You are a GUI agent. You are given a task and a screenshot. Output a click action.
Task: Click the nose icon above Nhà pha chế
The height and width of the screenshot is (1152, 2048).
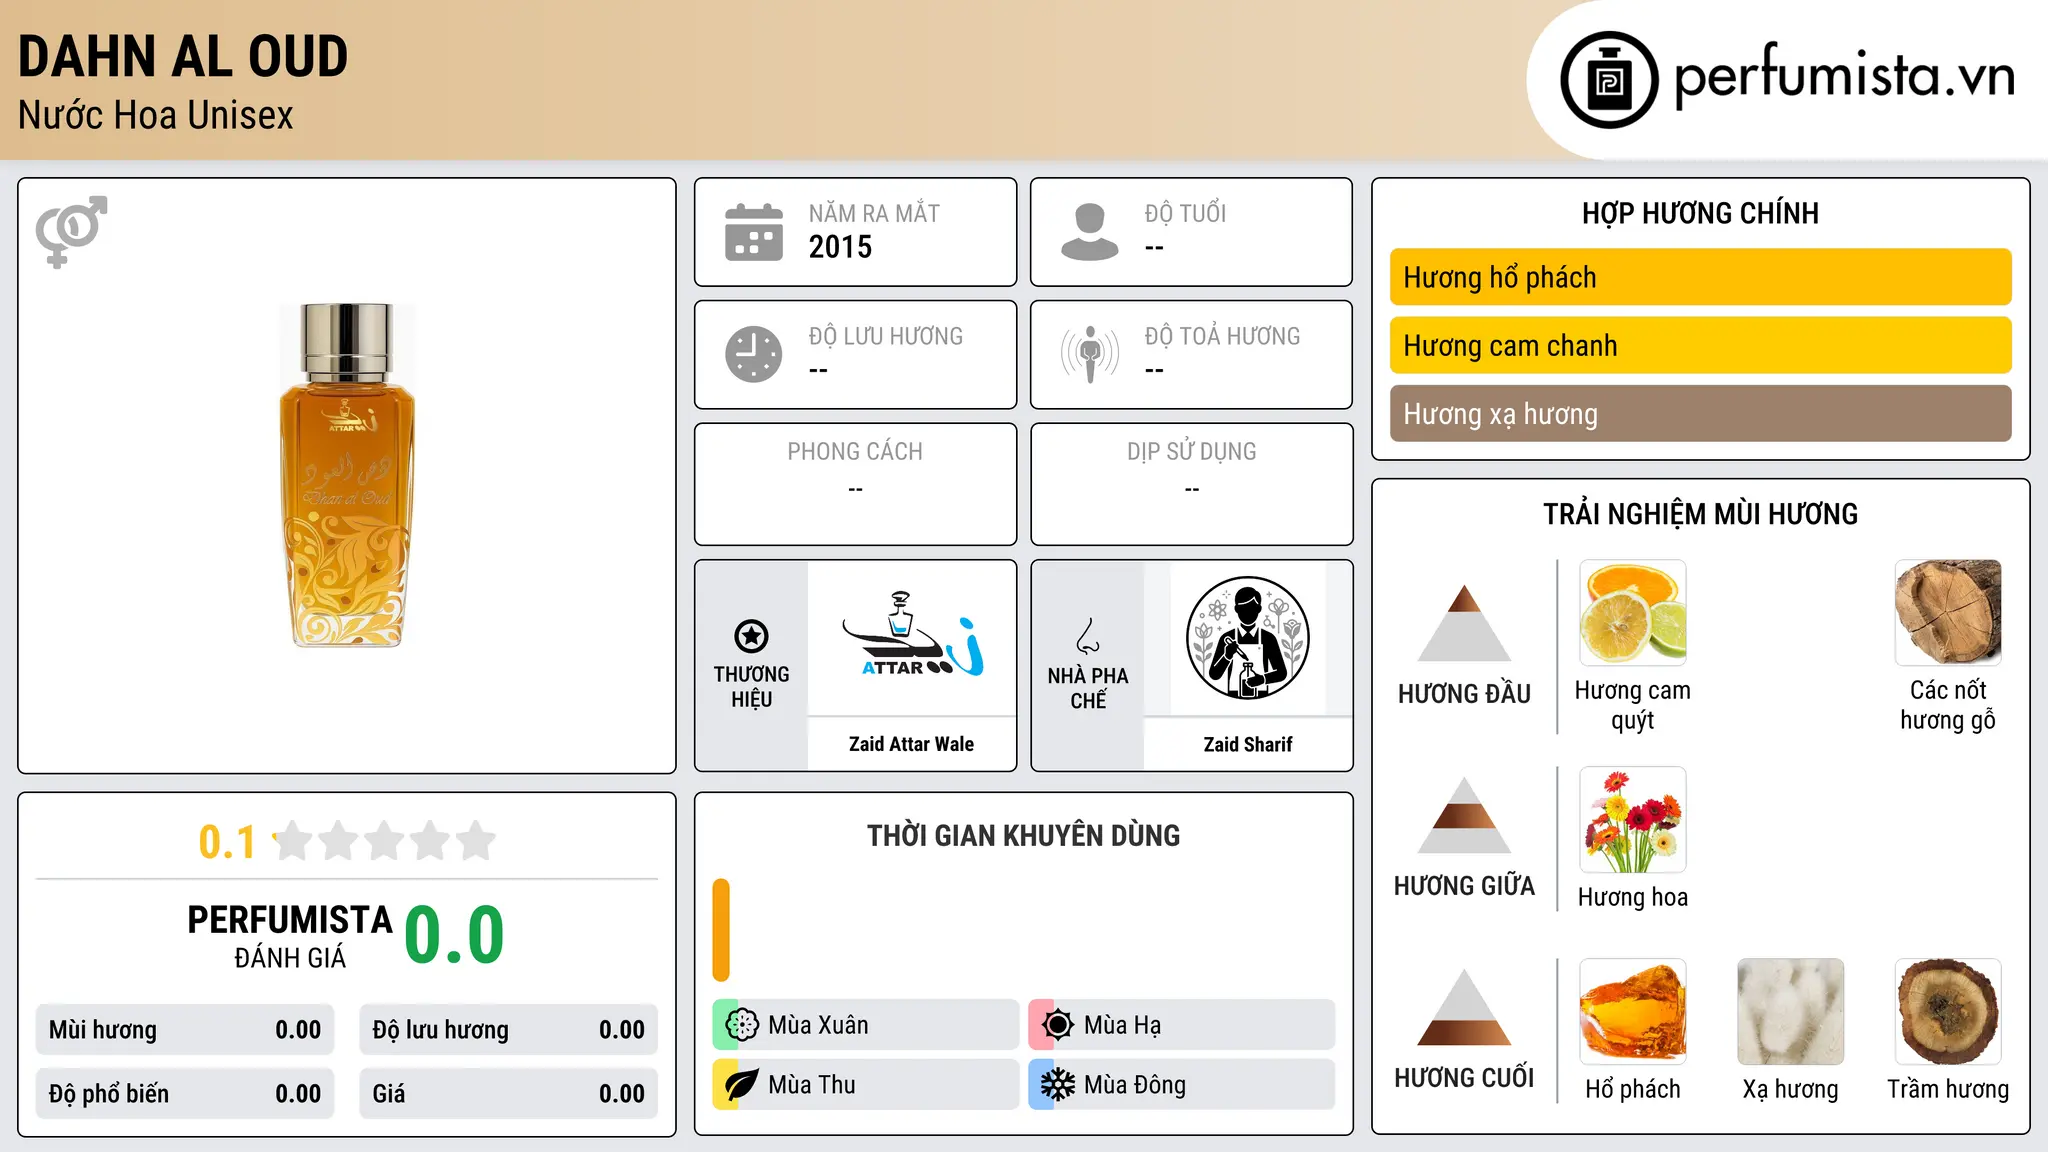pyautogui.click(x=1088, y=636)
